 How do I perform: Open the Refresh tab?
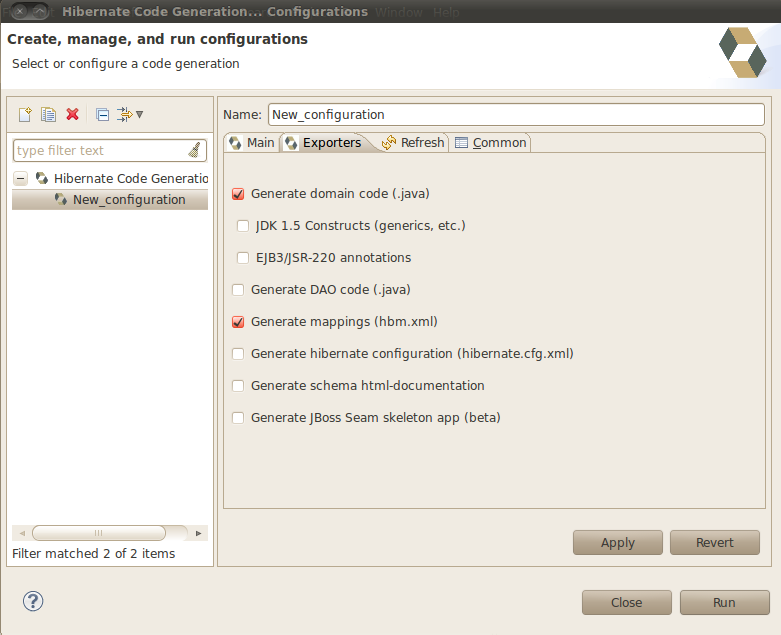[x=413, y=143]
